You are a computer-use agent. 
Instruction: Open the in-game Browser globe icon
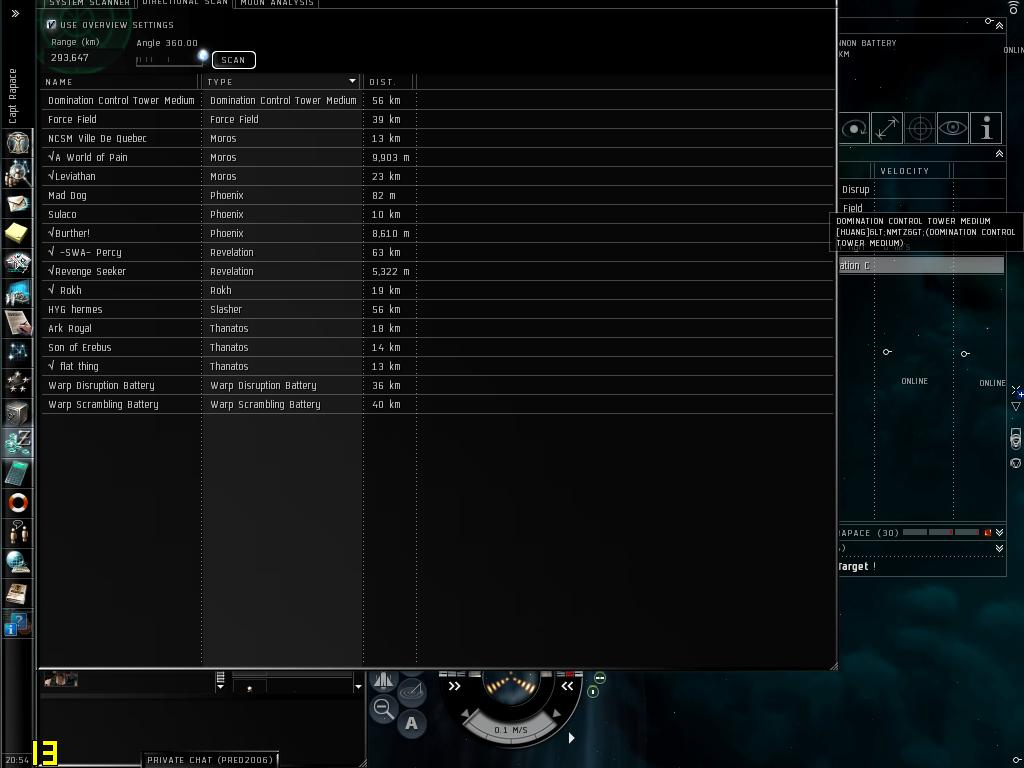tap(18, 563)
